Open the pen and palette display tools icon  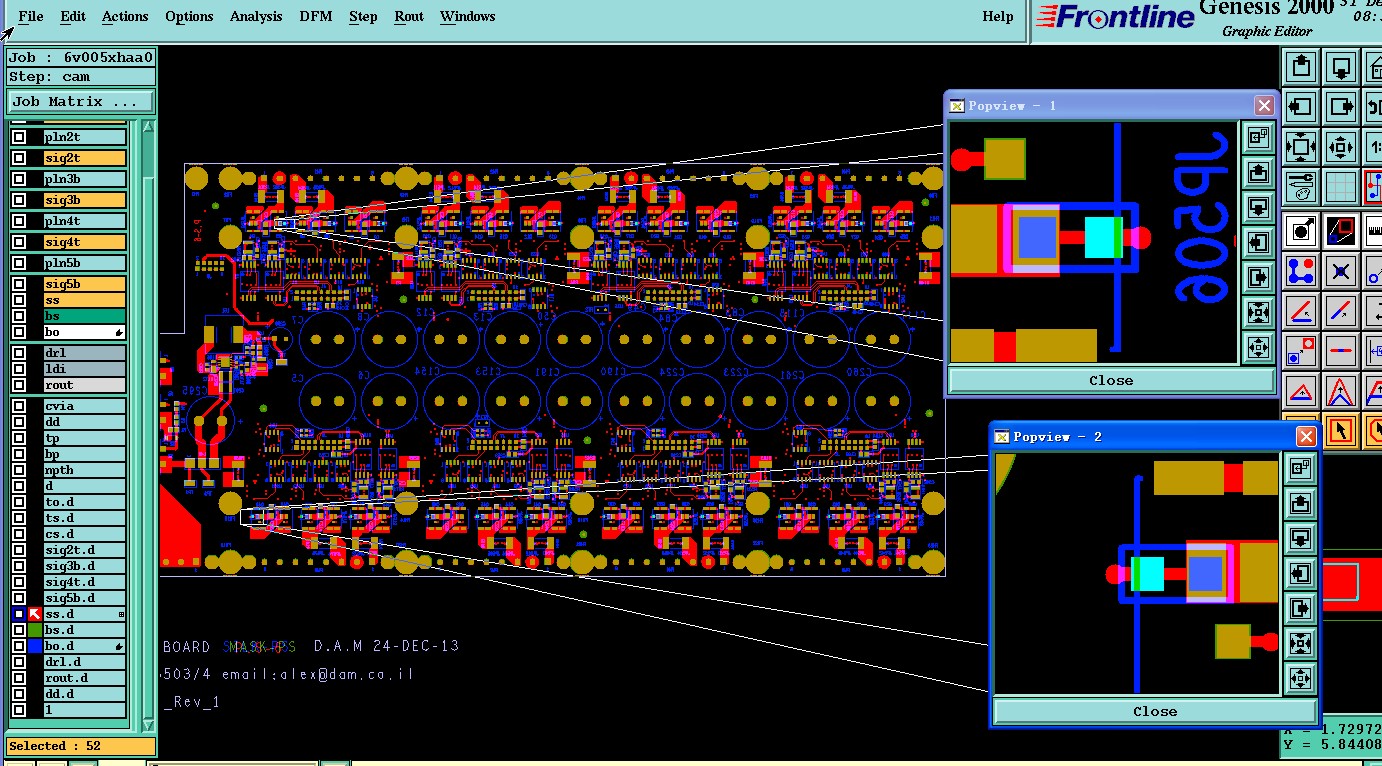[1301, 185]
